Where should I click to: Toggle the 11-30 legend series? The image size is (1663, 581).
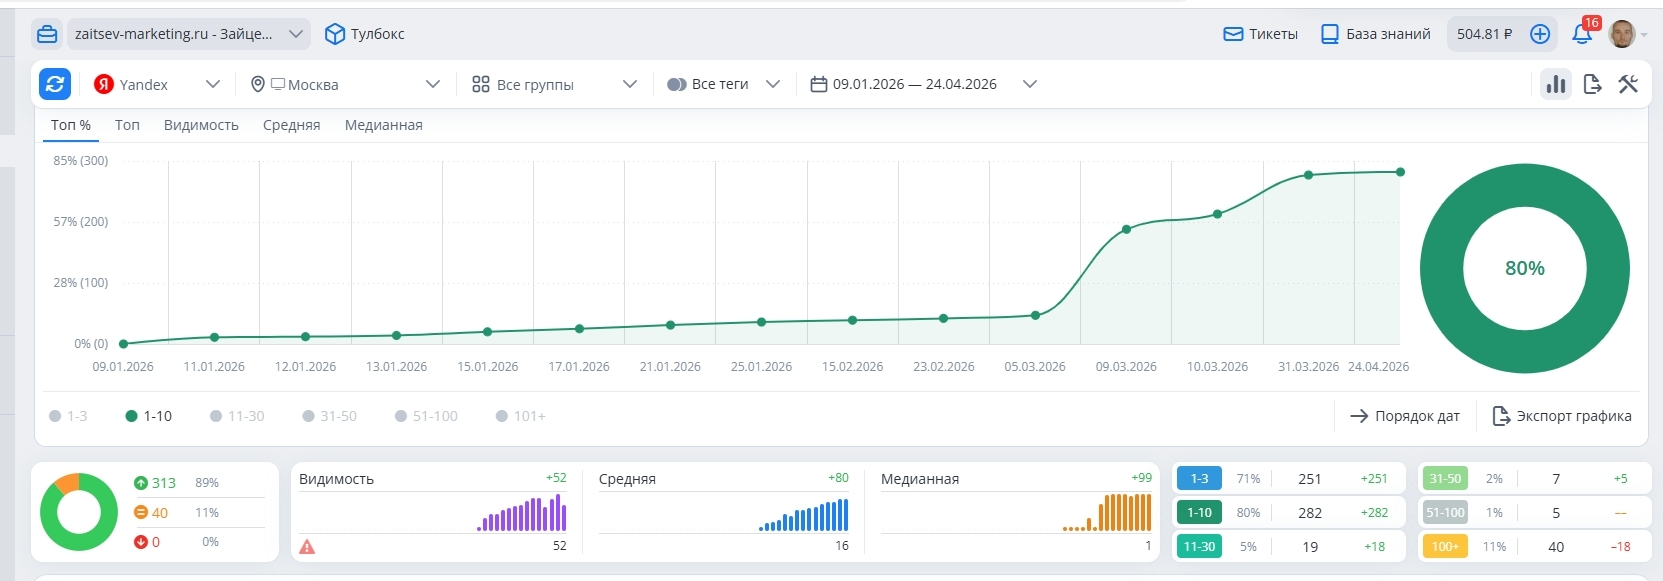pos(237,416)
